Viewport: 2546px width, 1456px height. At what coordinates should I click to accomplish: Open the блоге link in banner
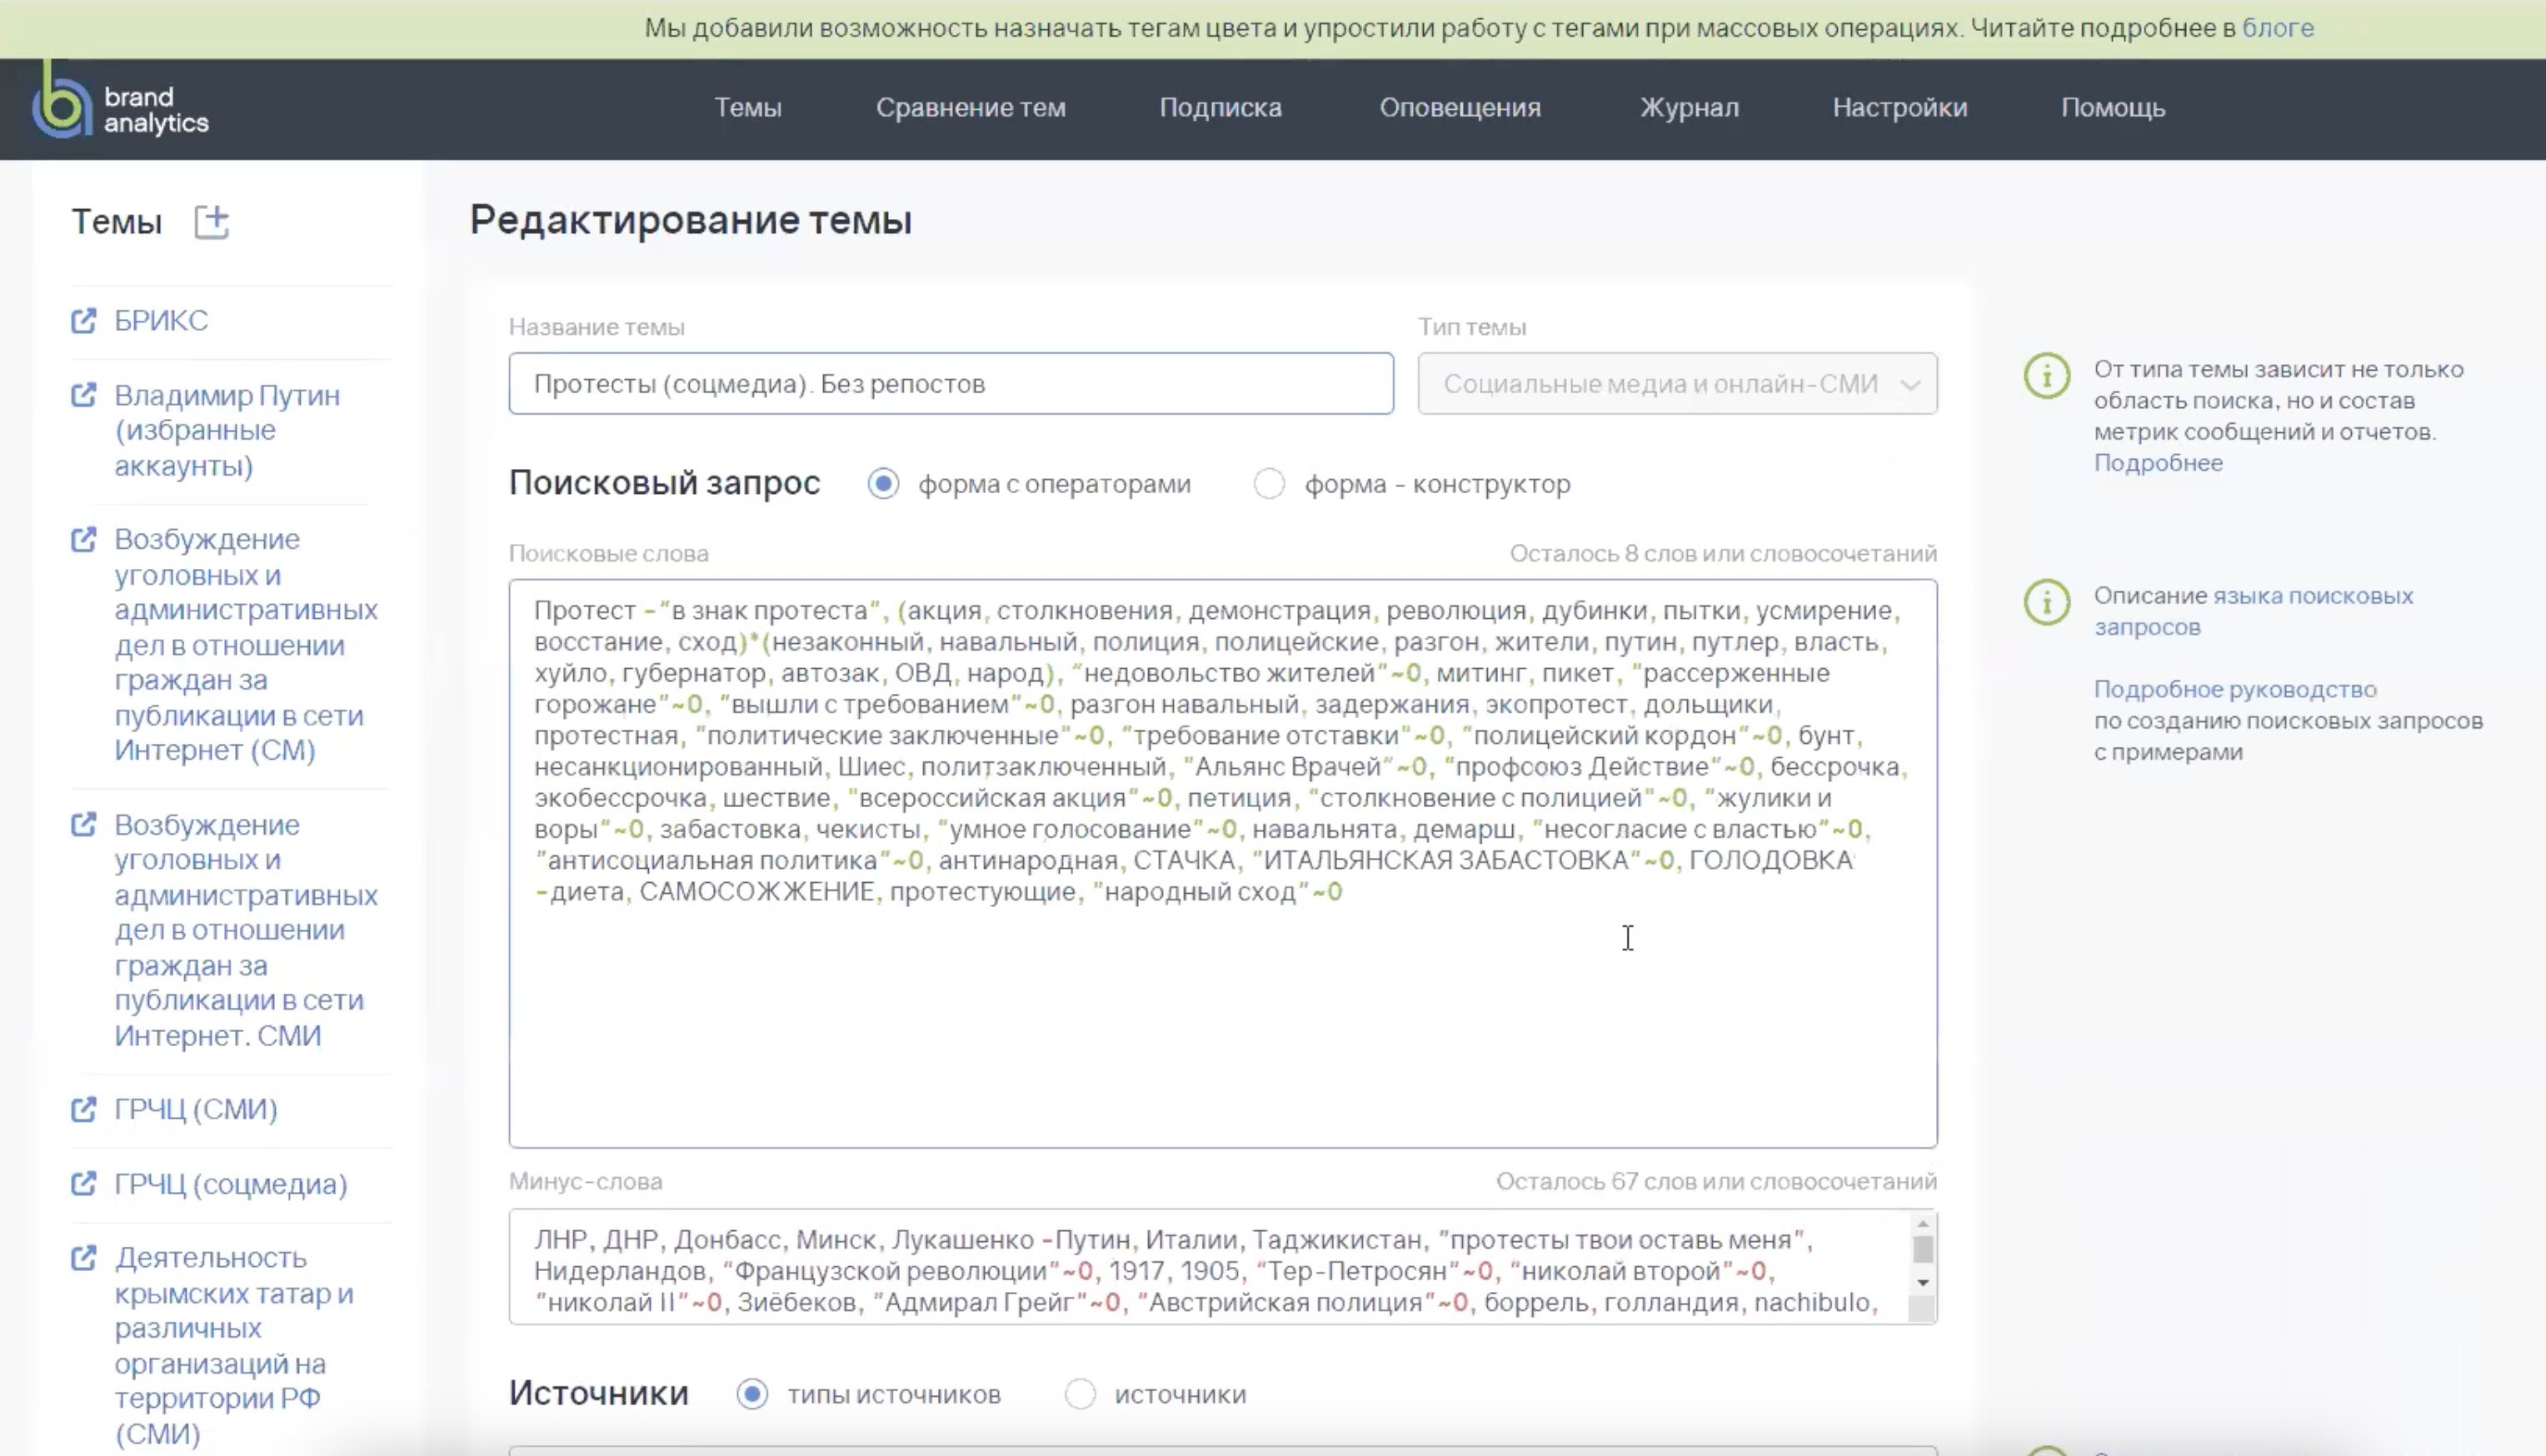click(x=2277, y=28)
